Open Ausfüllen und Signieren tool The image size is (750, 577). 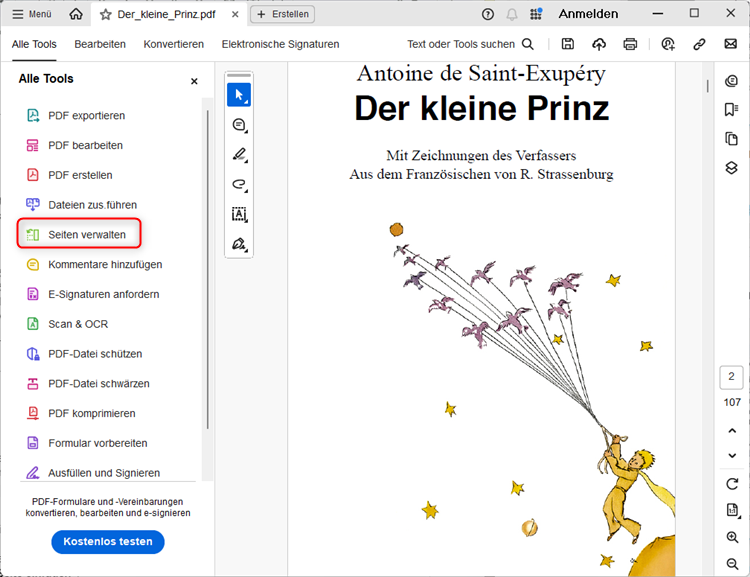pyautogui.click(x=93, y=473)
